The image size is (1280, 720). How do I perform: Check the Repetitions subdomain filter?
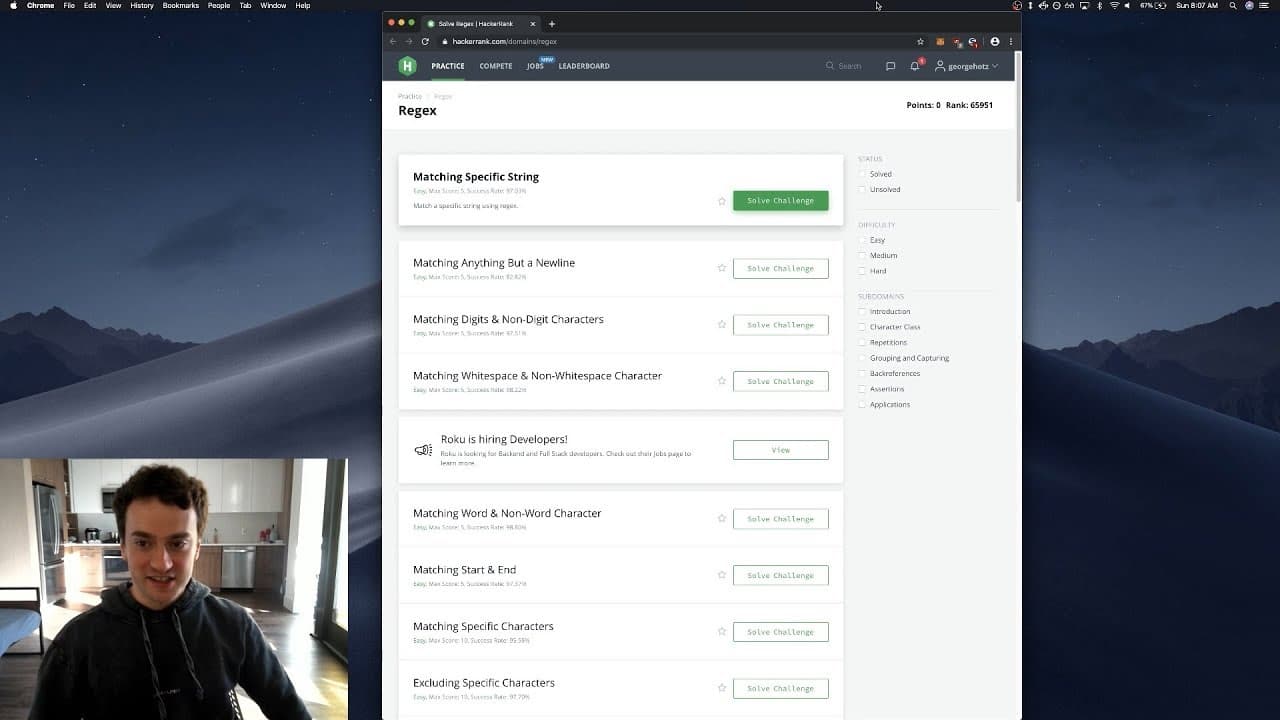[x=862, y=342]
